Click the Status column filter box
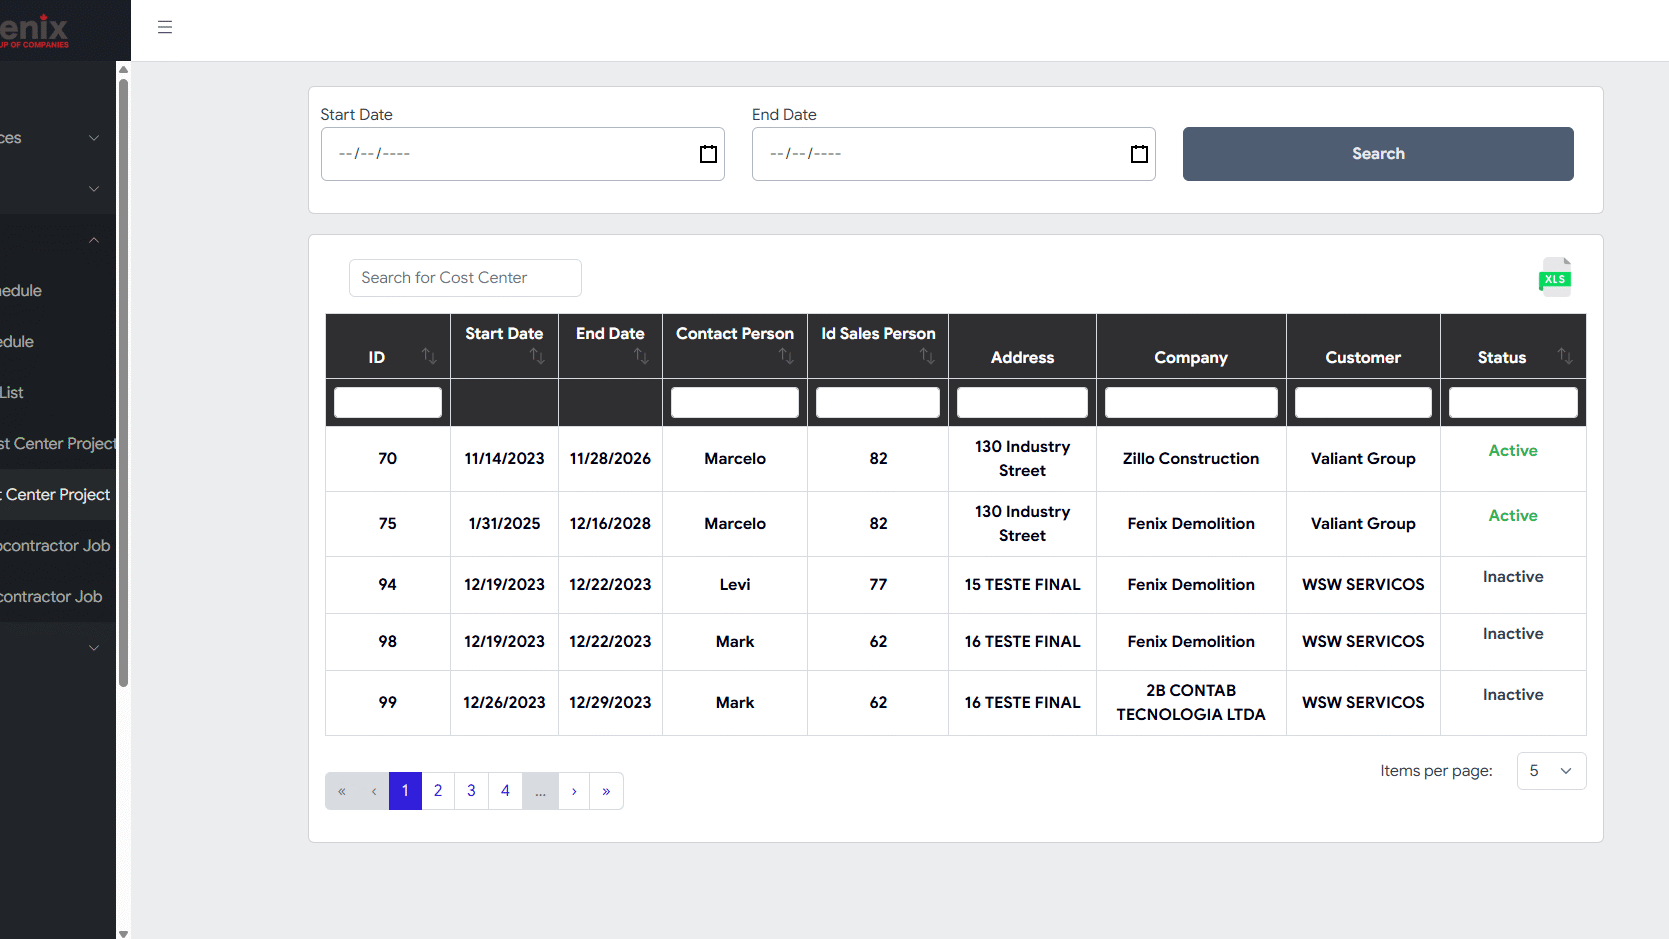This screenshot has height=939, width=1669. [x=1513, y=402]
